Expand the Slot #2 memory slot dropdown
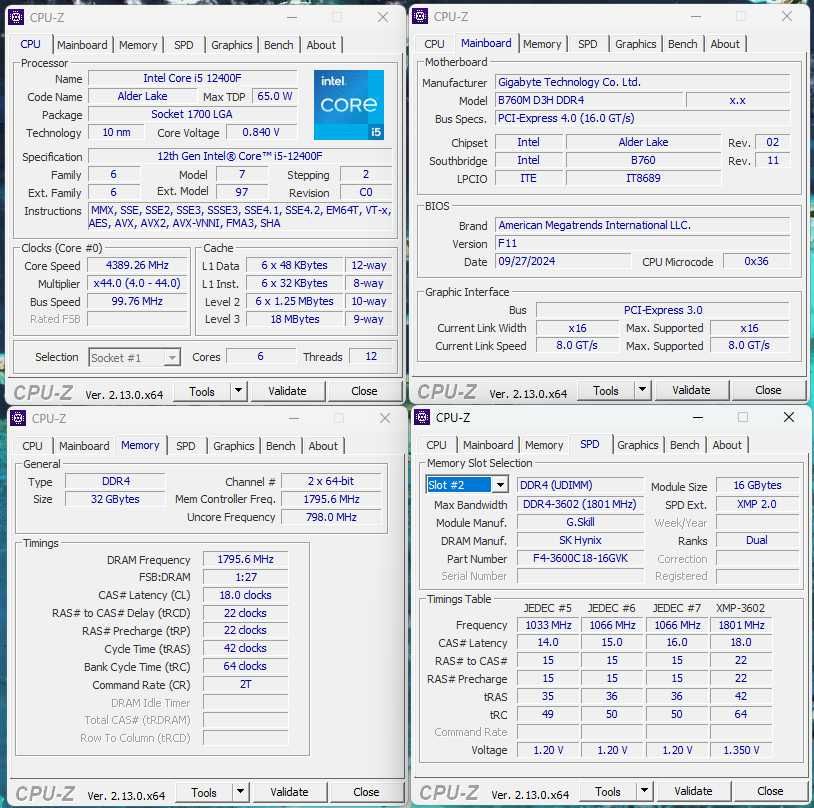This screenshot has width=814, height=808. pyautogui.click(x=500, y=485)
